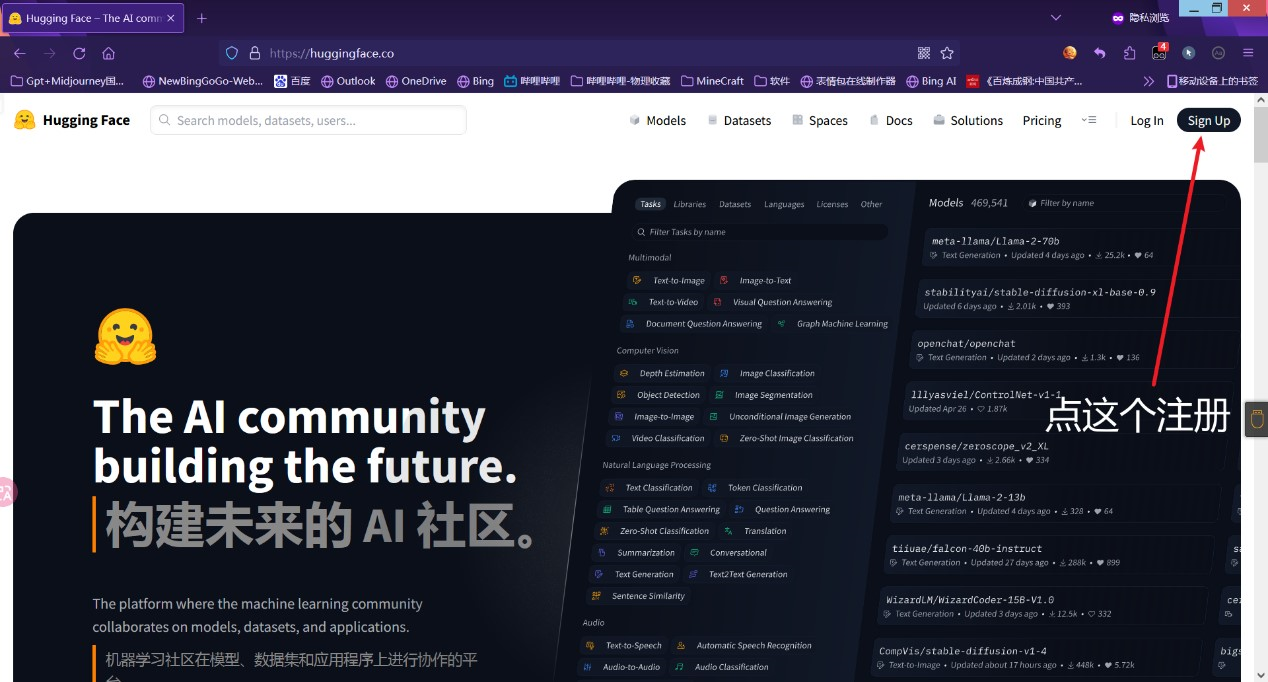Click the purple undo arrow toolbar icon

coord(1100,53)
